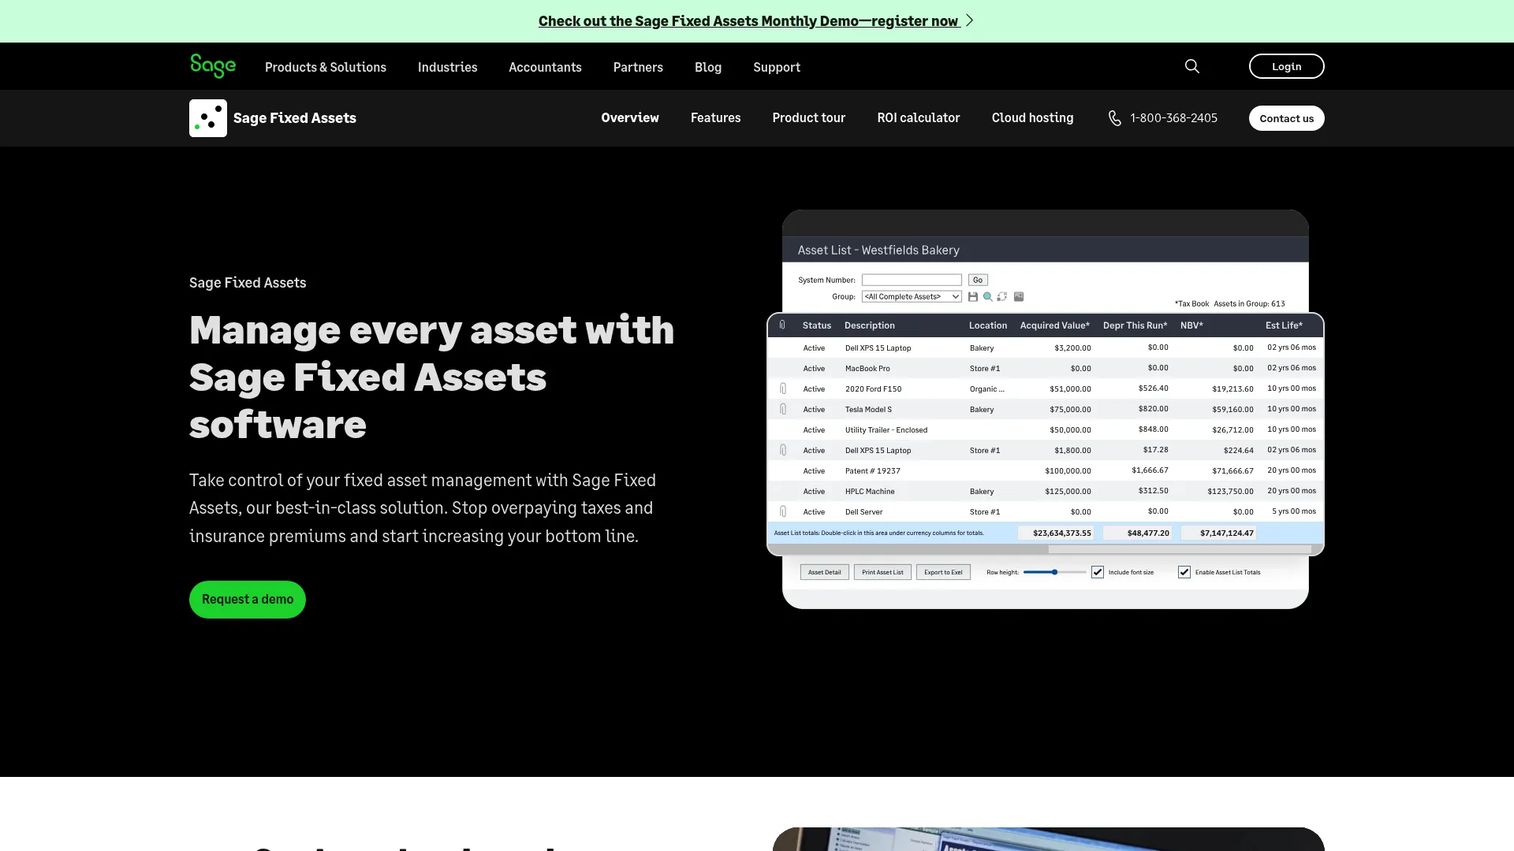Viewport: 1514px width, 851px height.
Task: Click the Print Asset List button
Action: click(883, 572)
